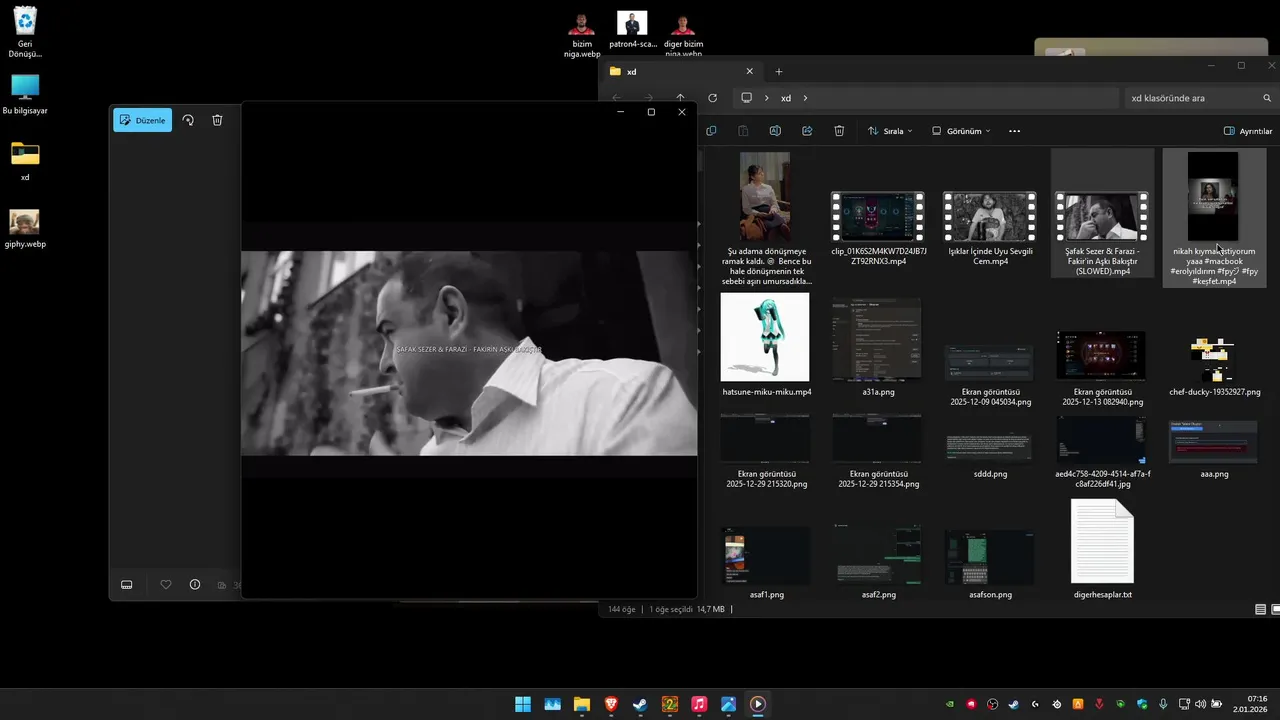Screen dimensions: 1280x720
Task: Open Geri Dönüşüm recycle bin on desktop
Action: tap(25, 32)
